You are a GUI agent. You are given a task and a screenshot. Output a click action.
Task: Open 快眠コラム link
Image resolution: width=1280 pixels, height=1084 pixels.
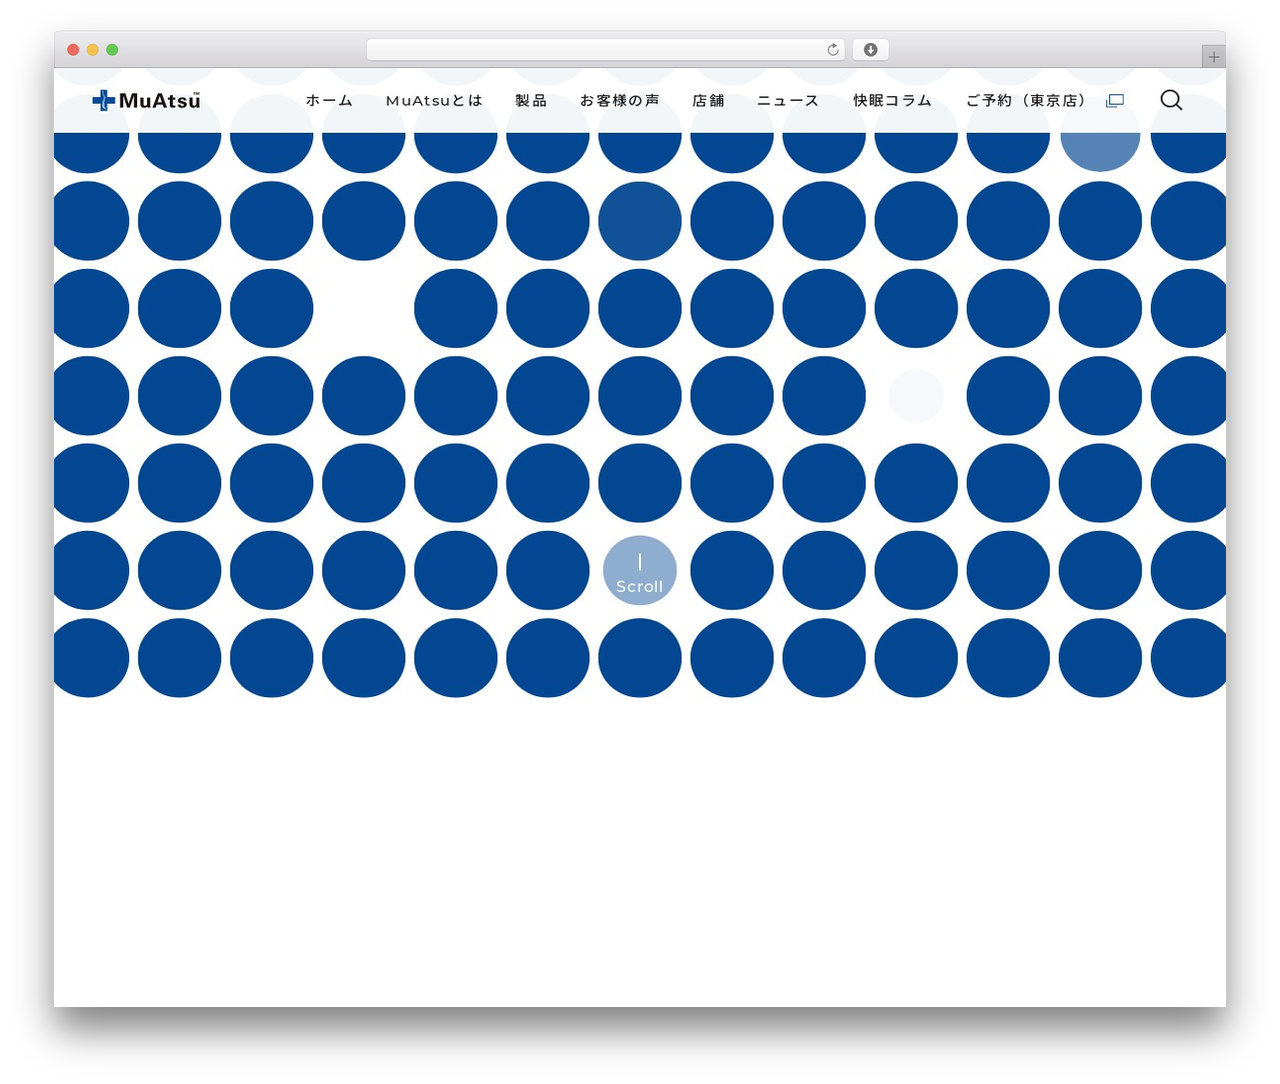(892, 101)
